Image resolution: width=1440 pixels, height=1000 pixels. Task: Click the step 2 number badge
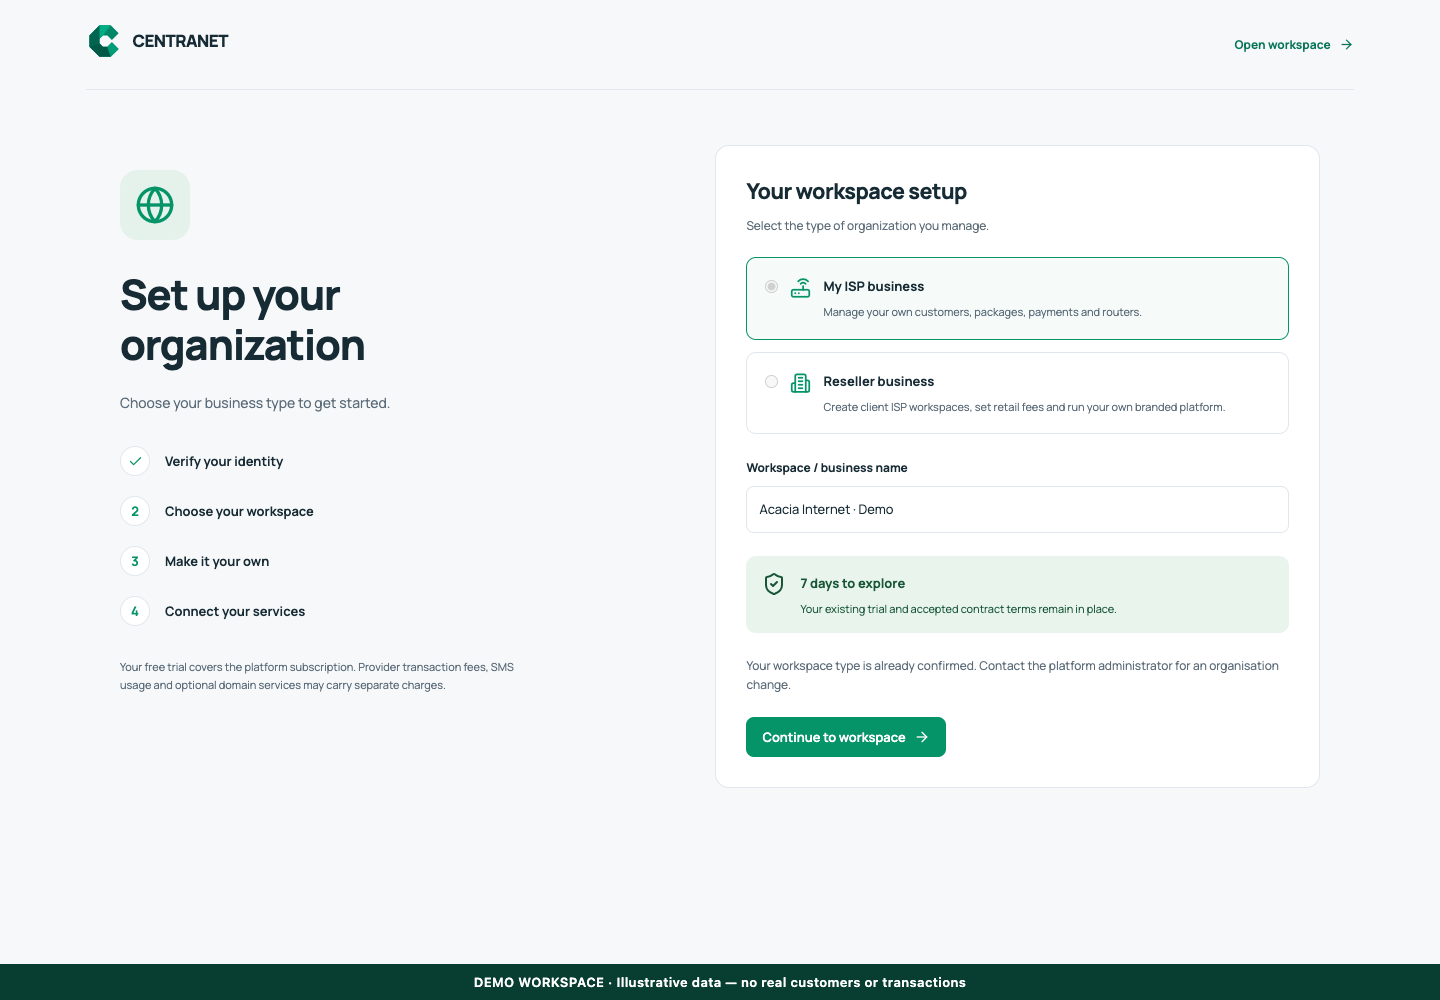pyautogui.click(x=135, y=511)
